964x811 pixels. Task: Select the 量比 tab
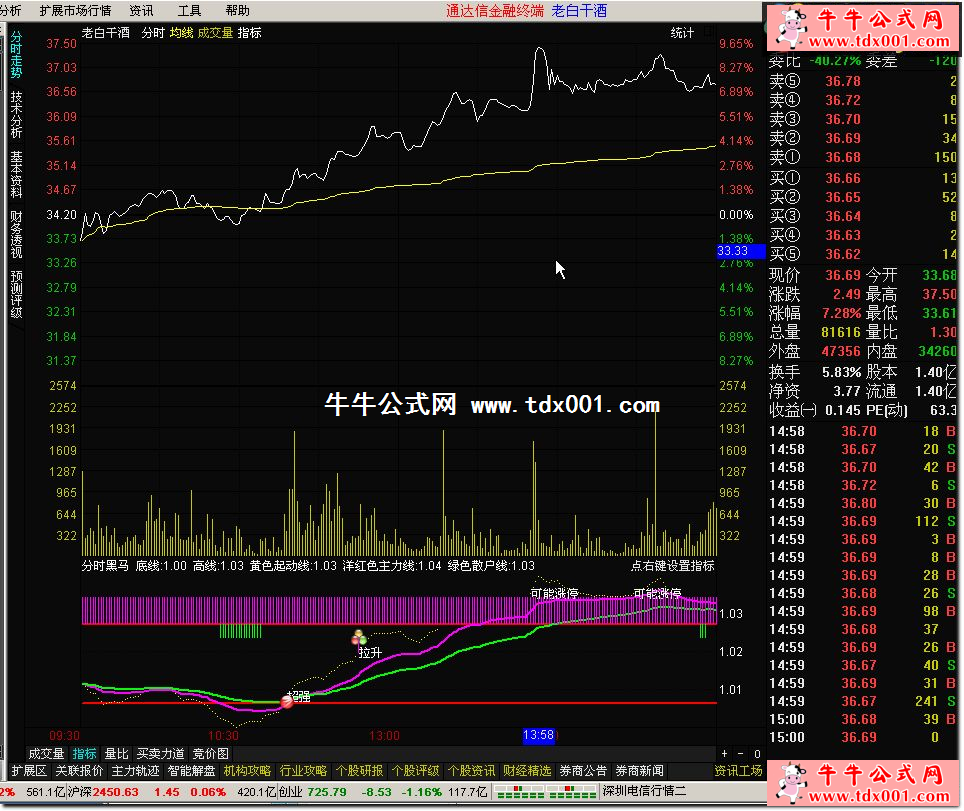[x=116, y=753]
